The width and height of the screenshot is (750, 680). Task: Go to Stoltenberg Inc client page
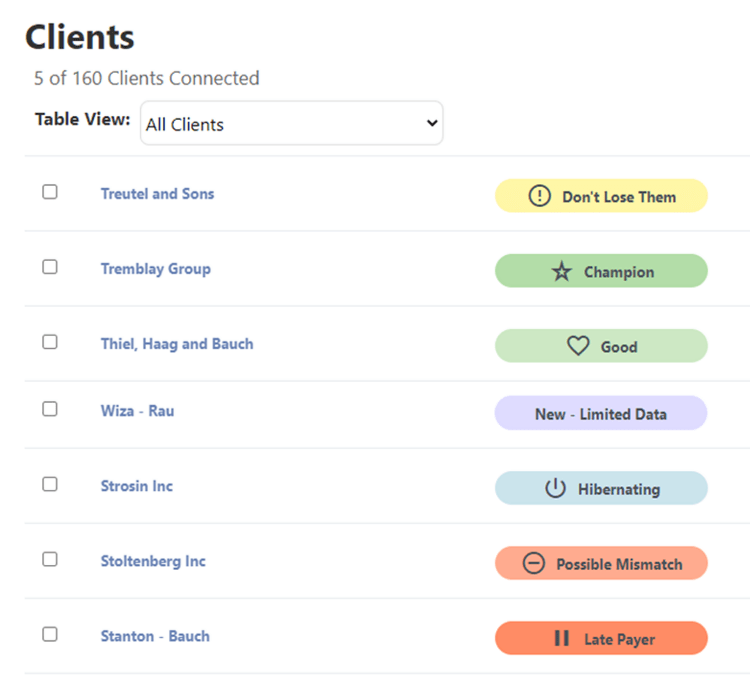tap(153, 561)
